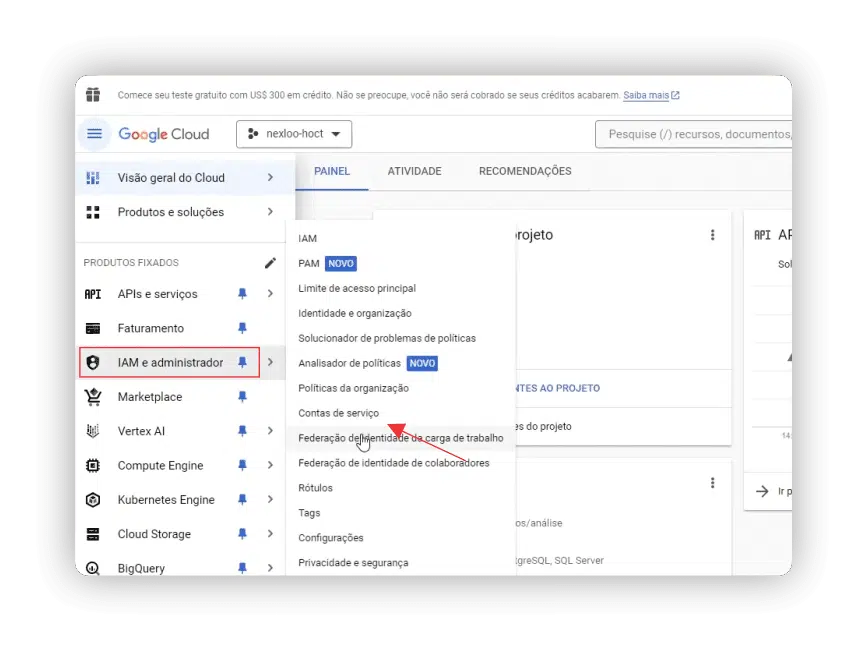Expand the APIs e serviços submenu arrow
867x651 pixels.
click(270, 294)
